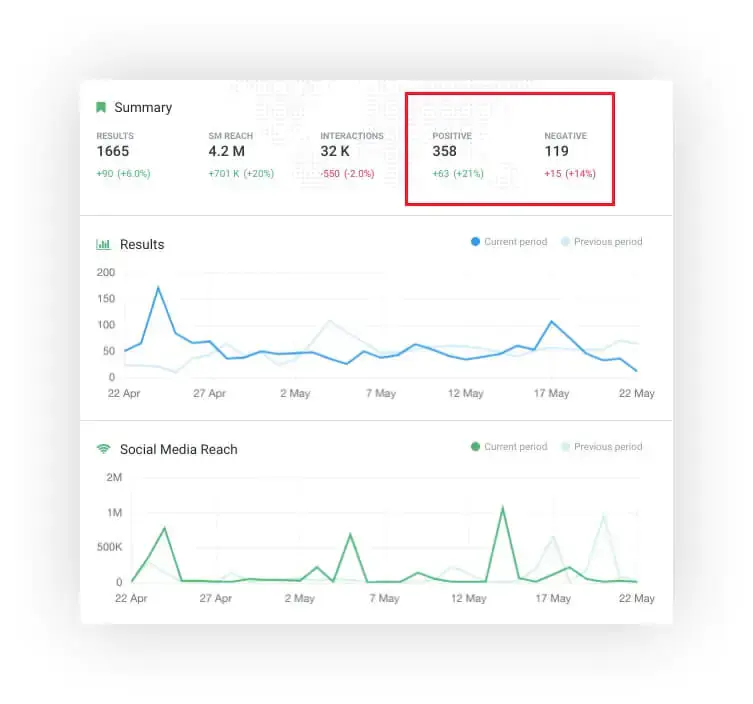Click the Summary section heading
The height and width of the screenshot is (704, 753).
point(143,108)
